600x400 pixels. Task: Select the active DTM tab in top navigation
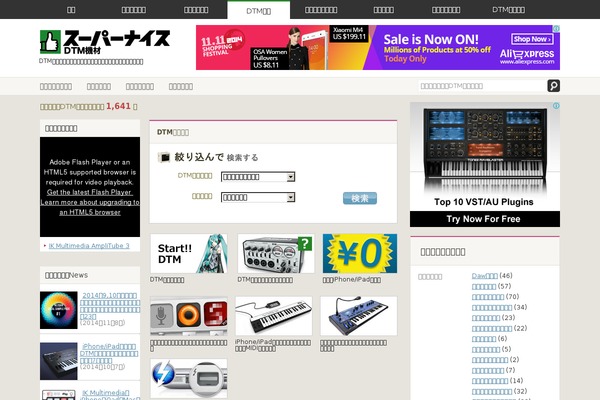pos(259,10)
